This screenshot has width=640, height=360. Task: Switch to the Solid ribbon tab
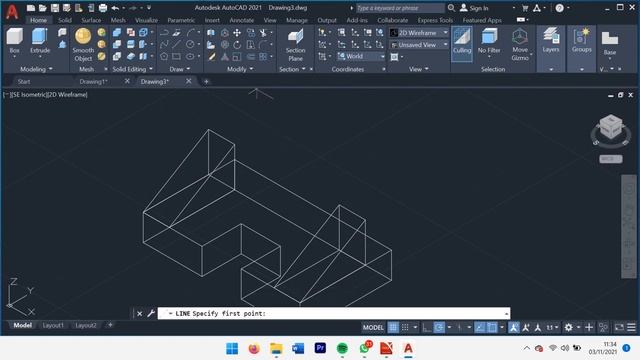point(65,20)
